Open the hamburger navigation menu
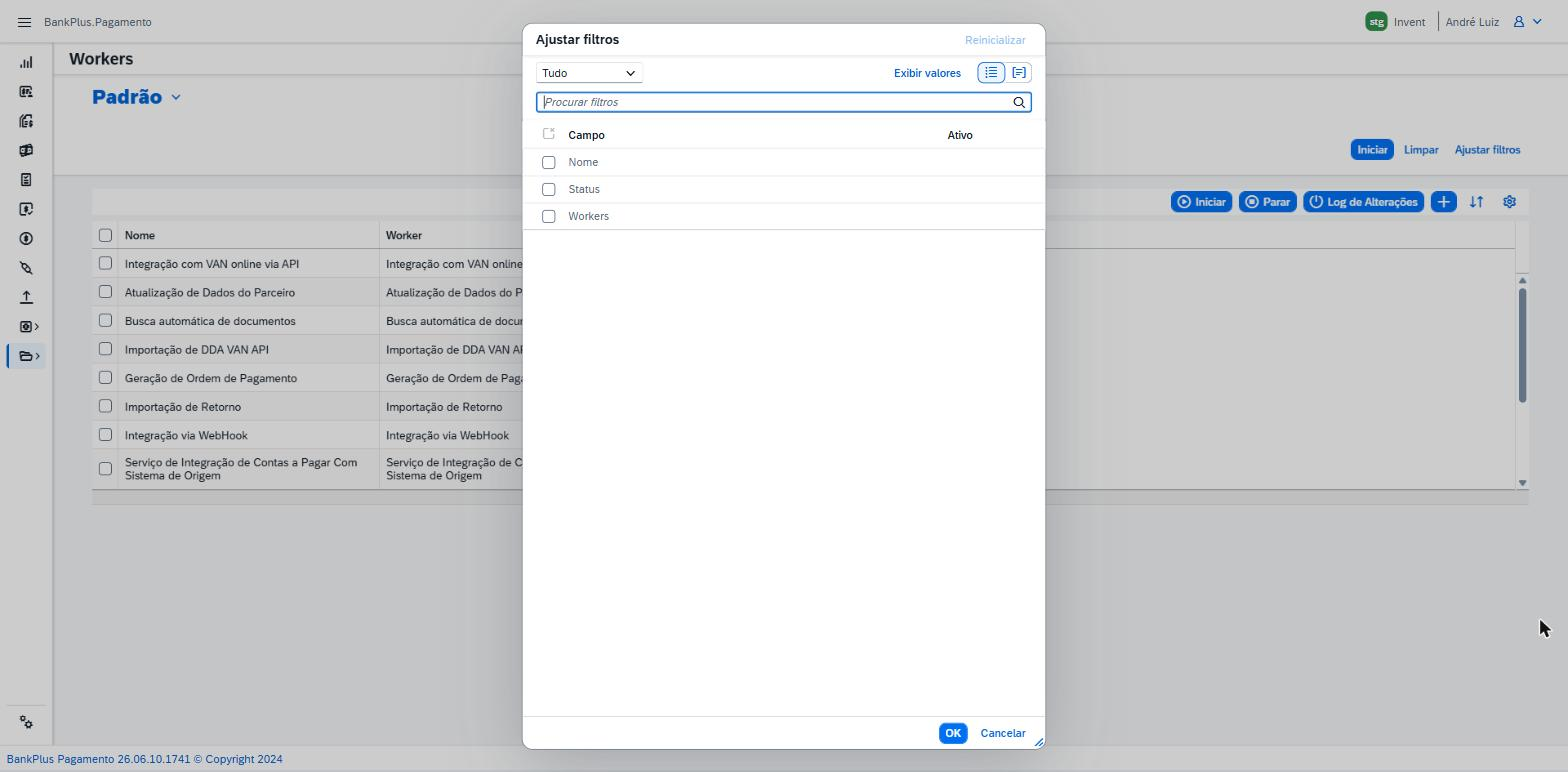 (x=25, y=22)
